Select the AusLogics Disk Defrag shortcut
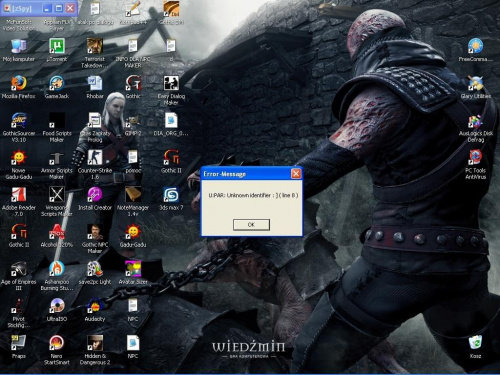This screenshot has height=375, width=500. tap(475, 122)
